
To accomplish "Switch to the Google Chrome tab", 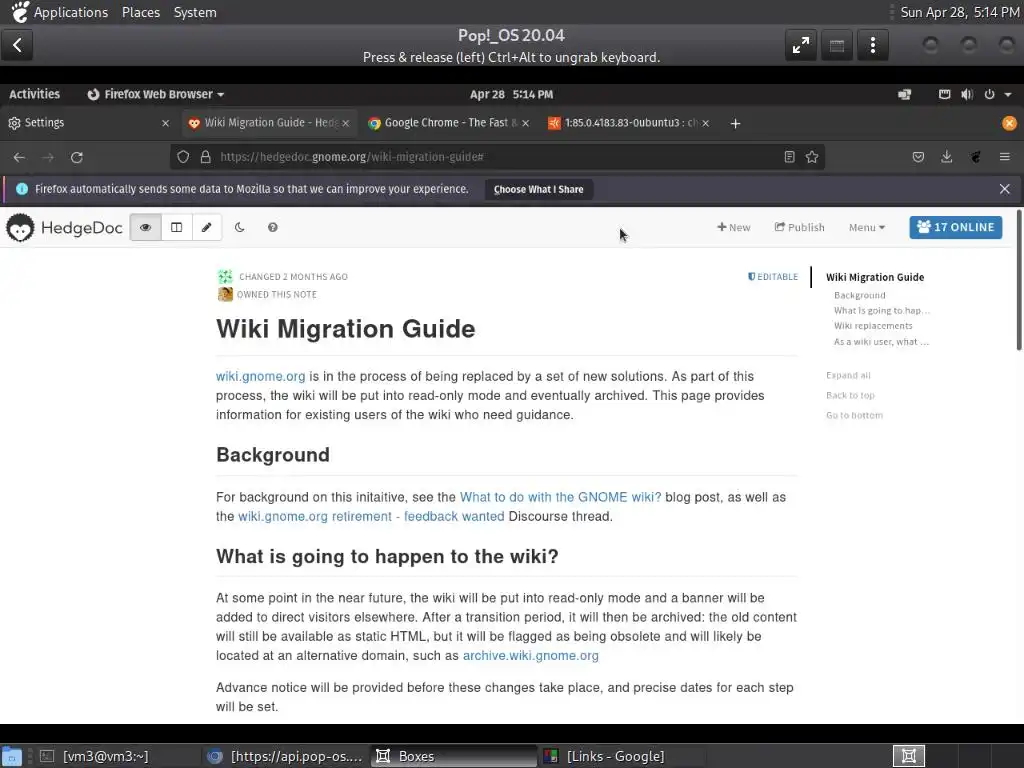I will [x=447, y=123].
